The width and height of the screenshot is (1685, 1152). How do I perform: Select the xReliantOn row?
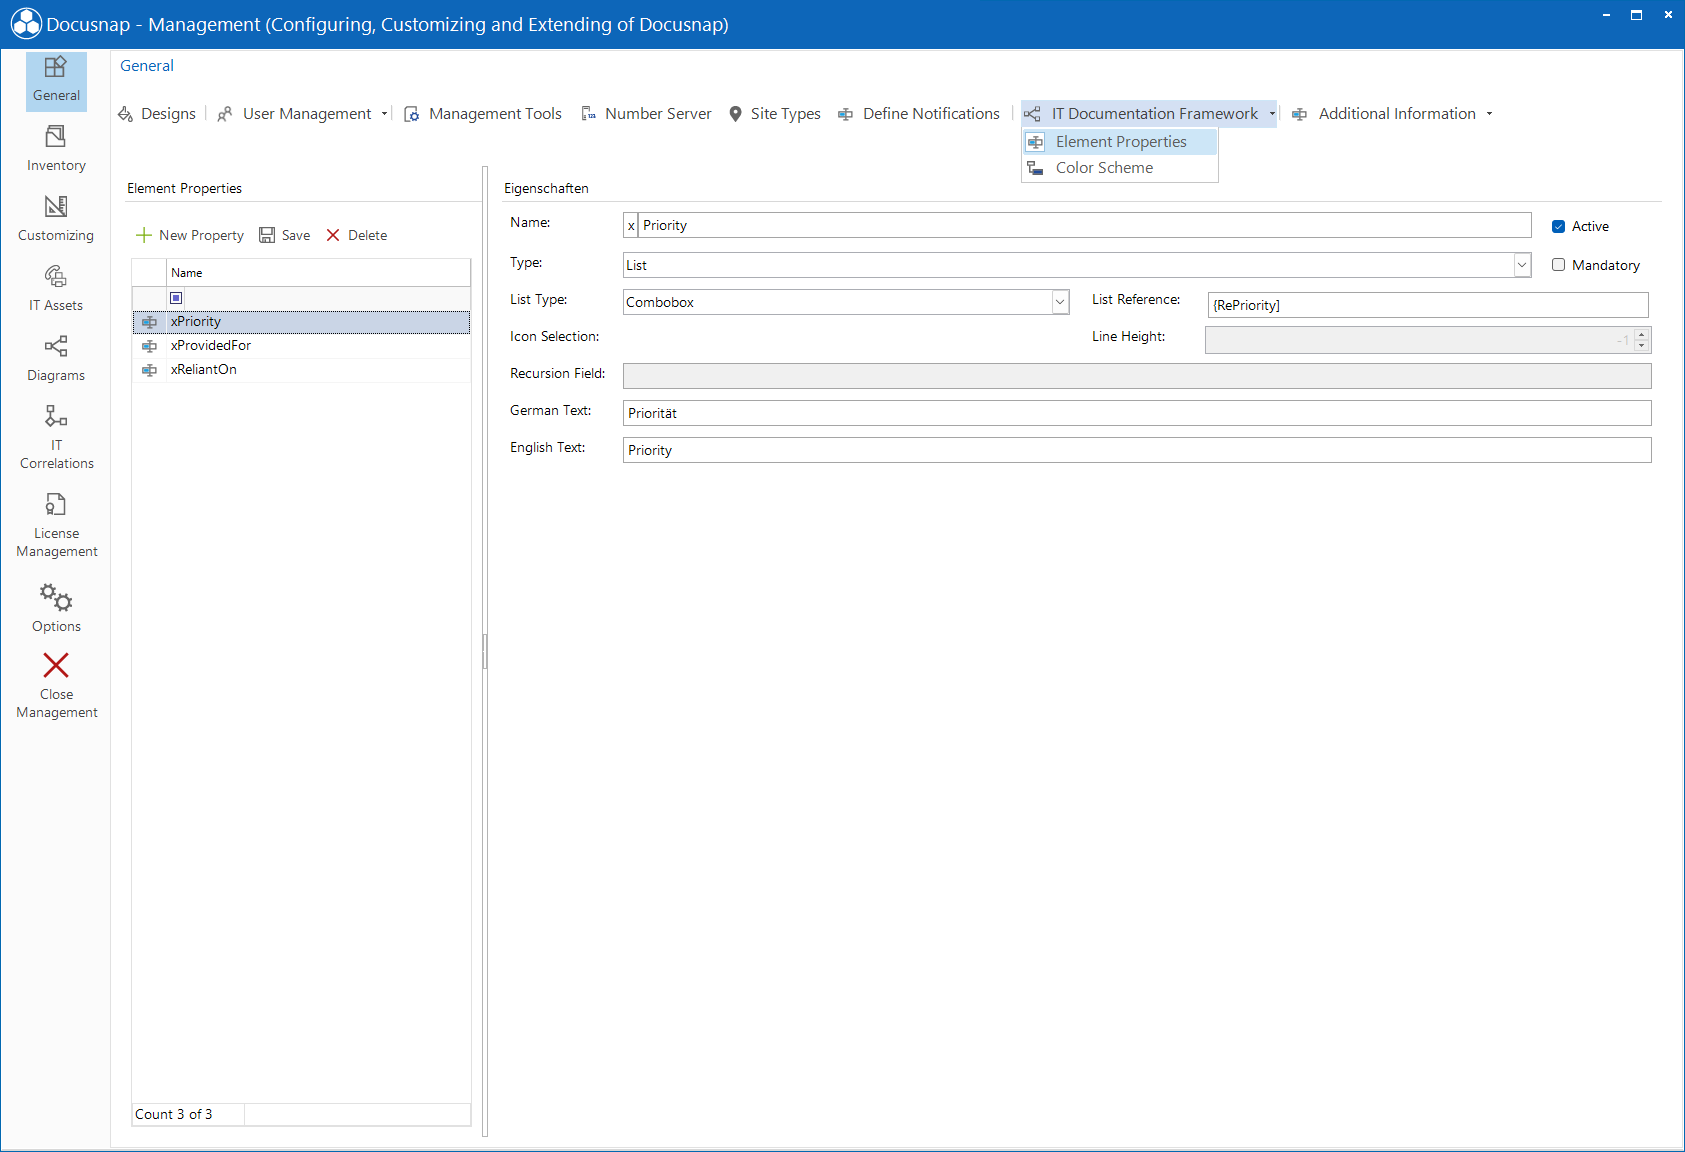301,369
